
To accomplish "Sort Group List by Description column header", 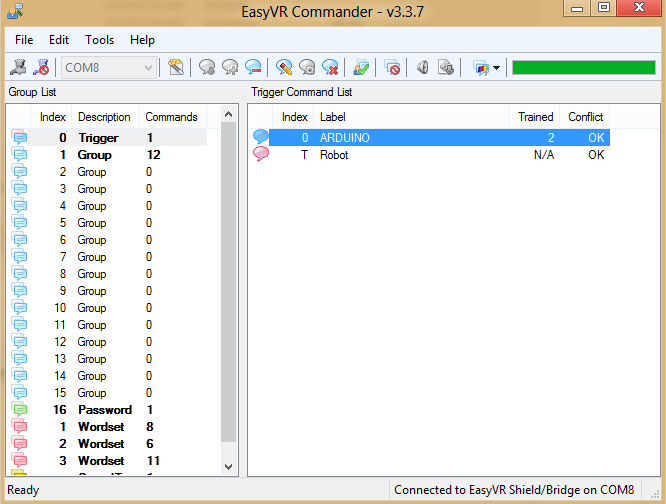I will point(105,117).
